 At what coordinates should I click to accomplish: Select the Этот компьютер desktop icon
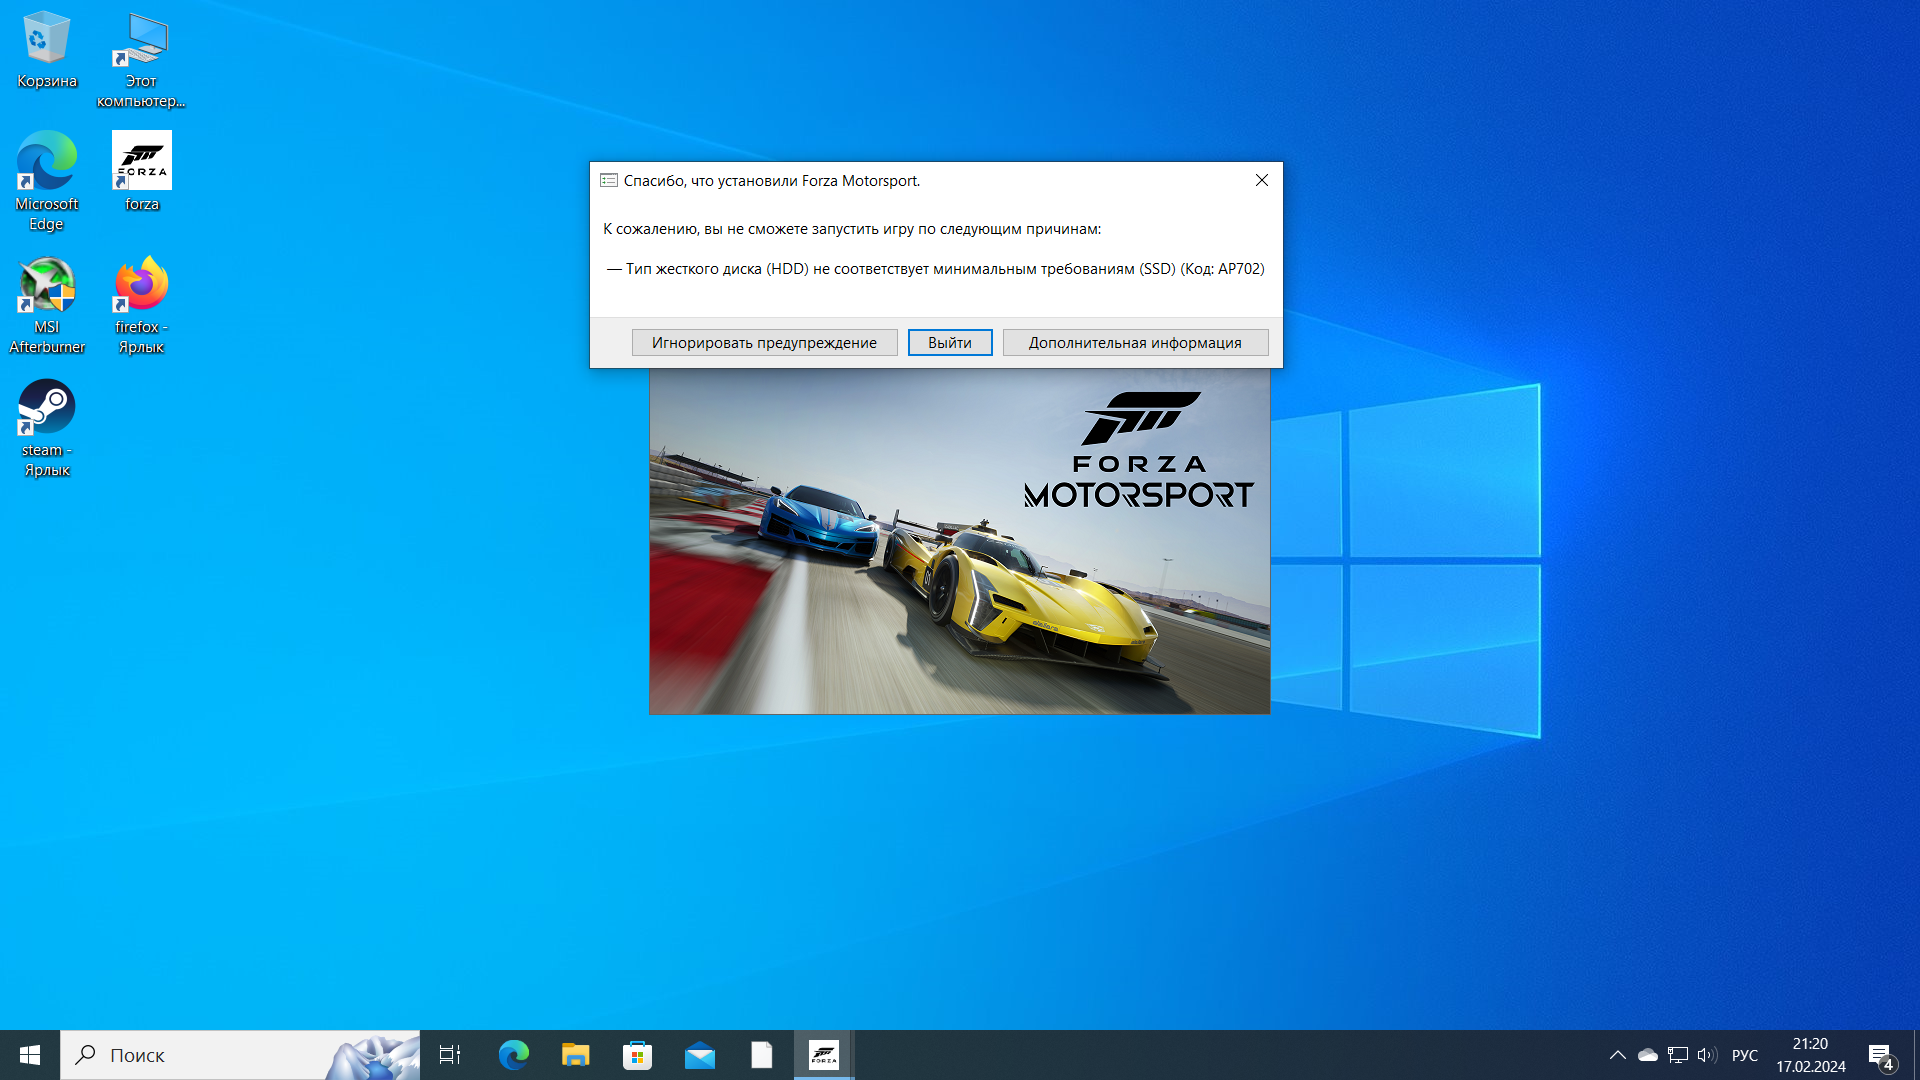pos(141,40)
